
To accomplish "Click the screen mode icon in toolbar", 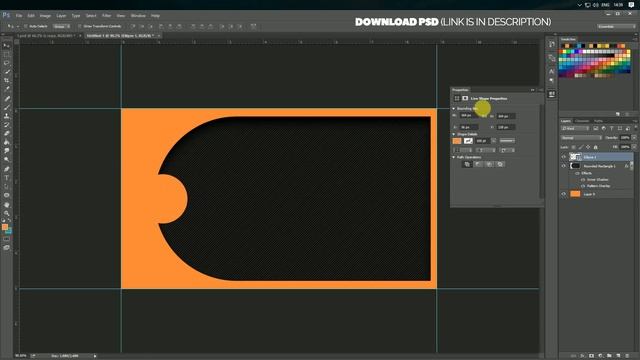I will point(7,247).
